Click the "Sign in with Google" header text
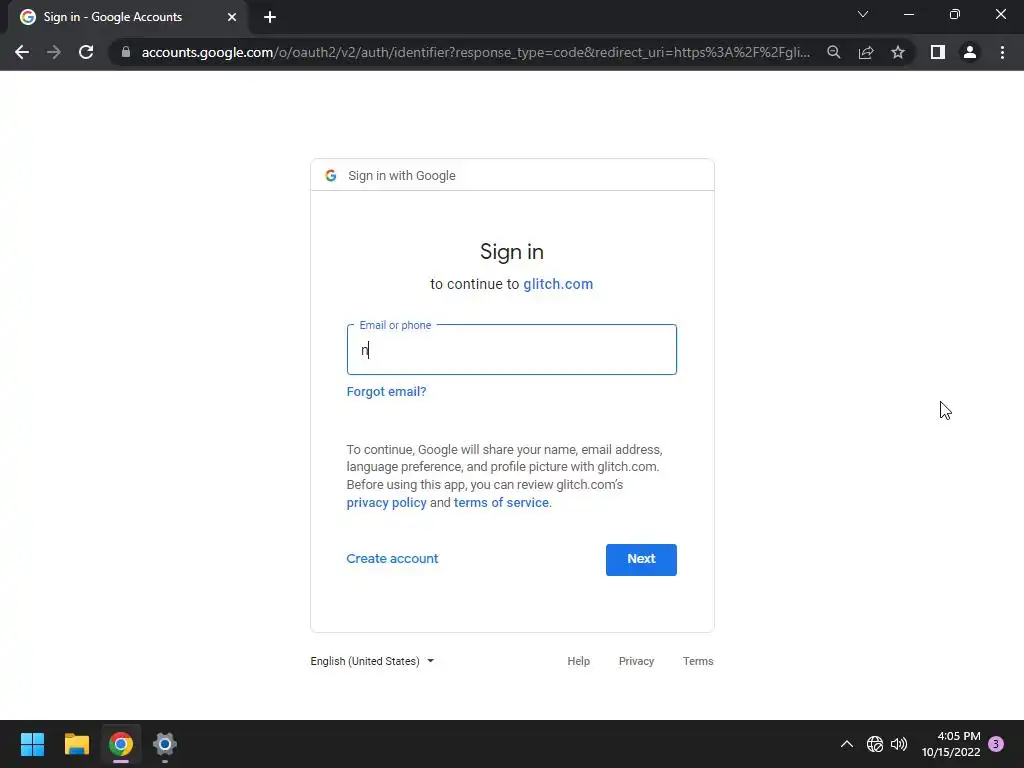The image size is (1024, 768). pos(402,176)
